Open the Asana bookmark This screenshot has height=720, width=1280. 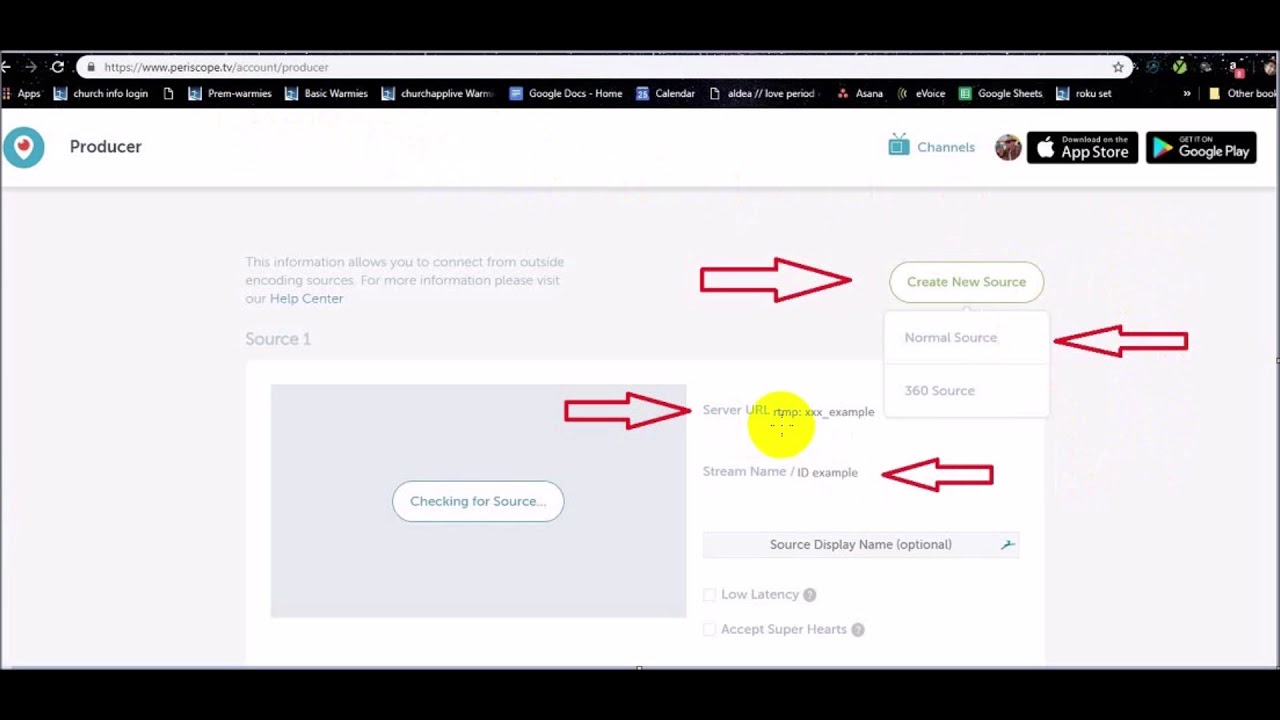(860, 94)
